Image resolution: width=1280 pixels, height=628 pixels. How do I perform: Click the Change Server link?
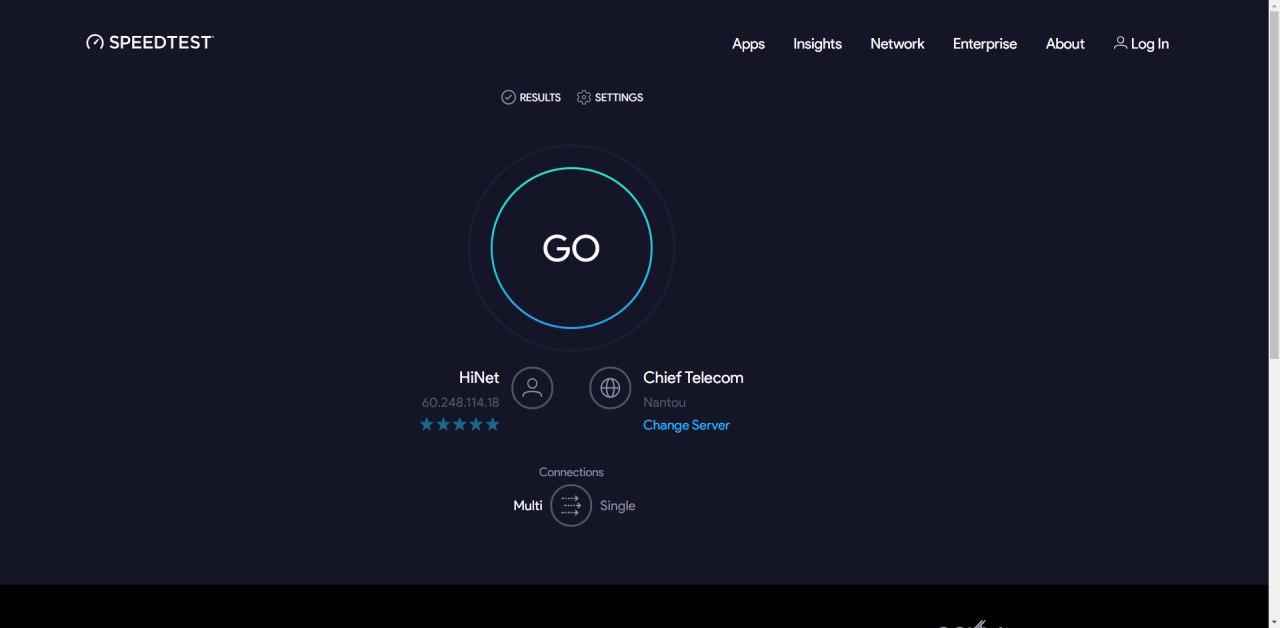click(x=686, y=425)
